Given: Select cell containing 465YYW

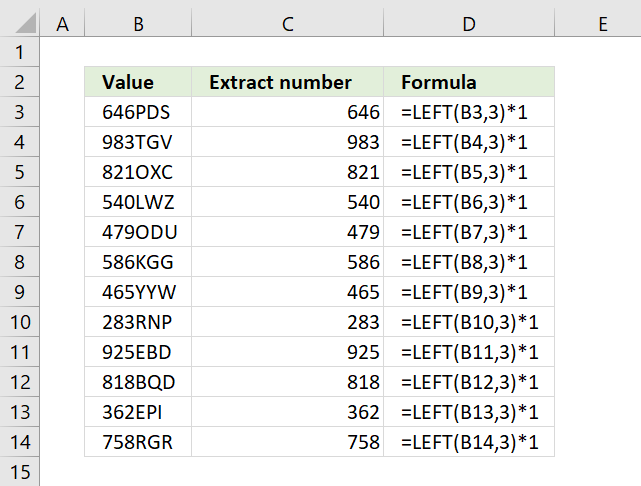Looking at the screenshot, I should (x=138, y=292).
